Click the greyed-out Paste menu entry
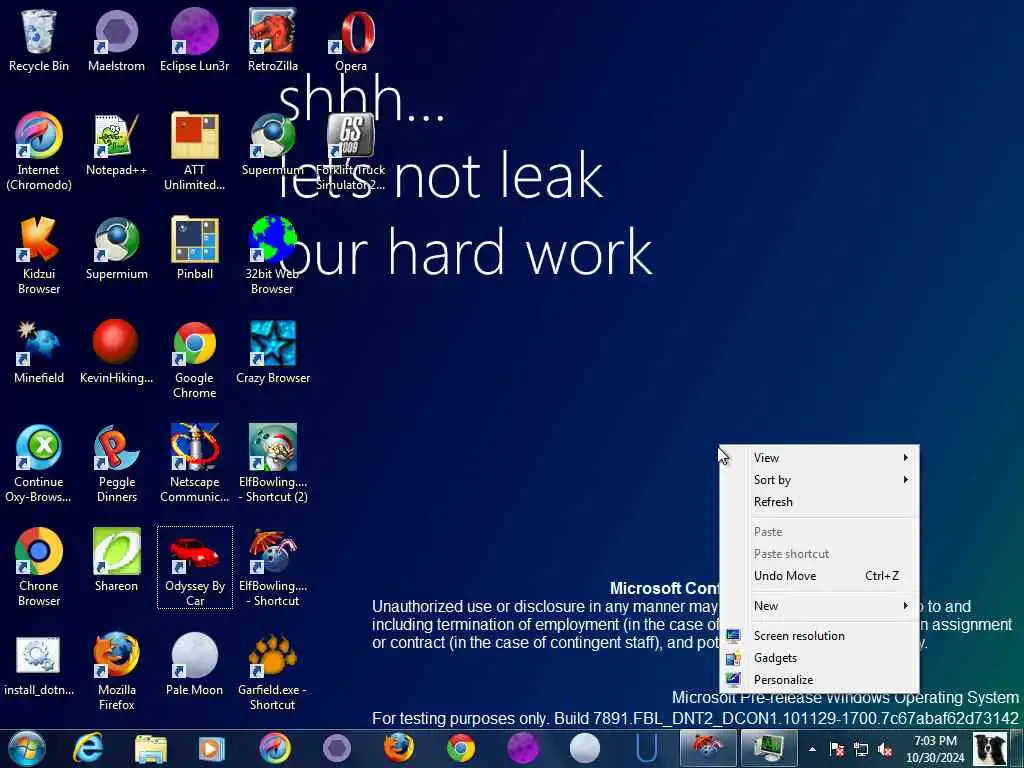The image size is (1024, 768). 819,532
